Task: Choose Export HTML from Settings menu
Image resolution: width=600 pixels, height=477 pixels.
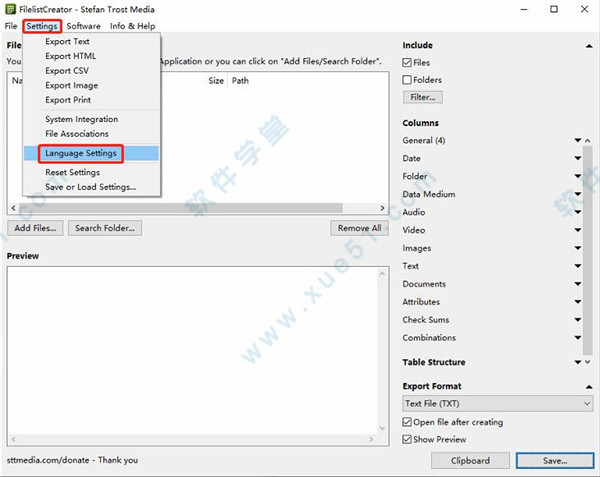Action: click(71, 56)
